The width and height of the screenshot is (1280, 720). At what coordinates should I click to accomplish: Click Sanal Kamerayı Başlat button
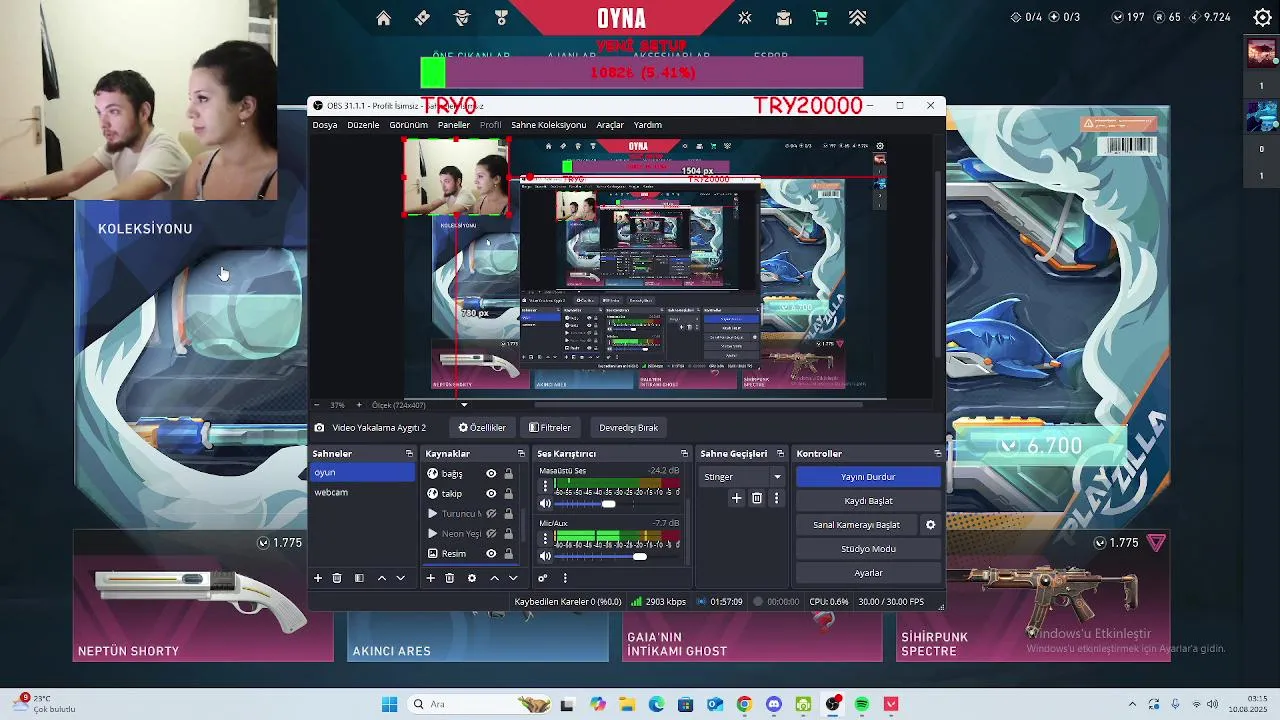(857, 525)
